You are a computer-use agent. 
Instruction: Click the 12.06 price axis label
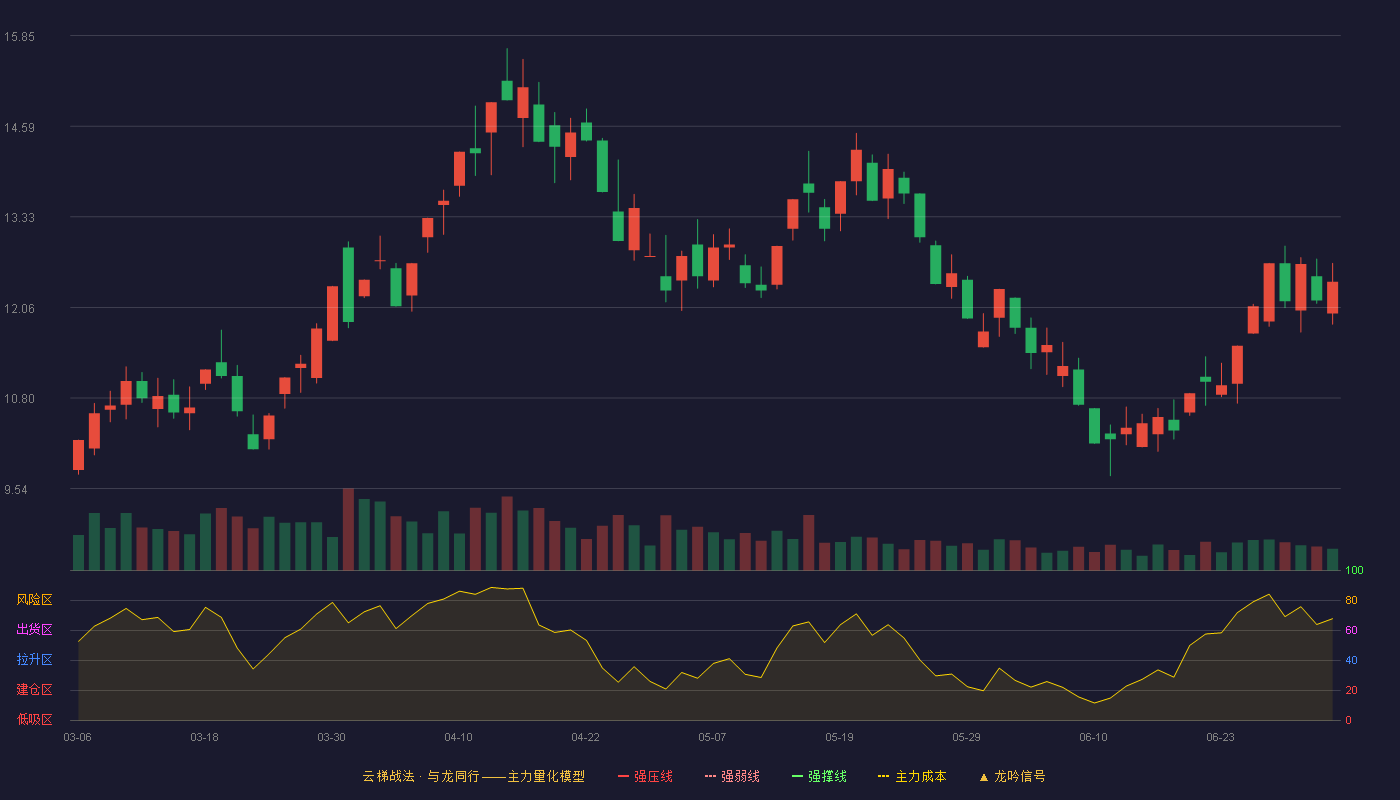pos(19,308)
